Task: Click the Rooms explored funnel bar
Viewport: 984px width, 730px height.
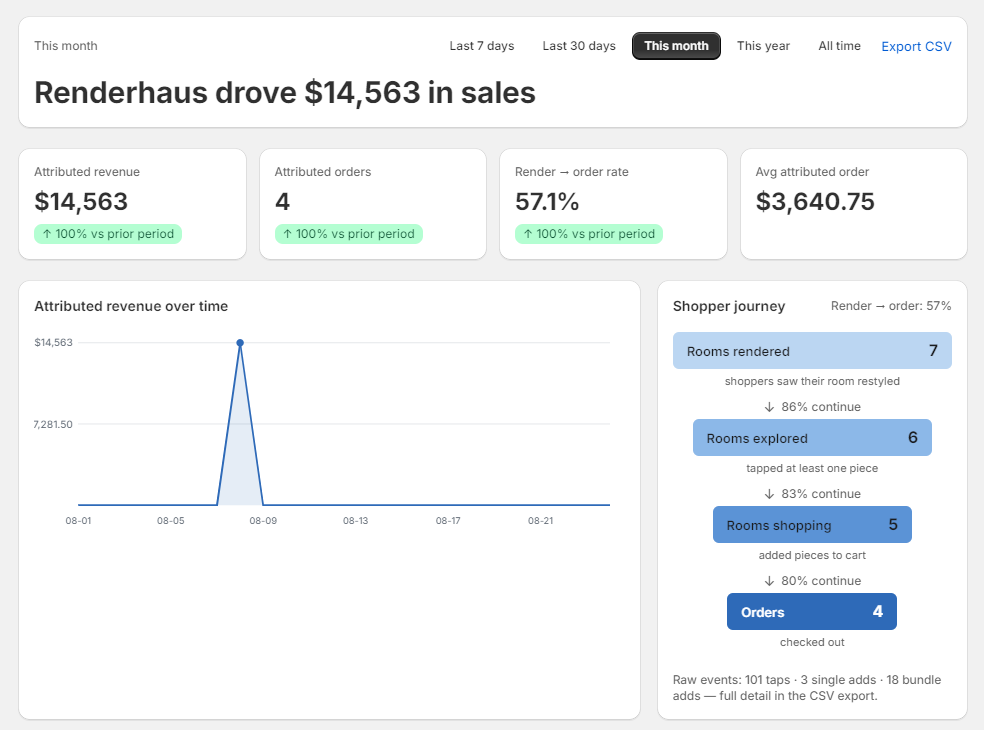Action: click(x=812, y=437)
